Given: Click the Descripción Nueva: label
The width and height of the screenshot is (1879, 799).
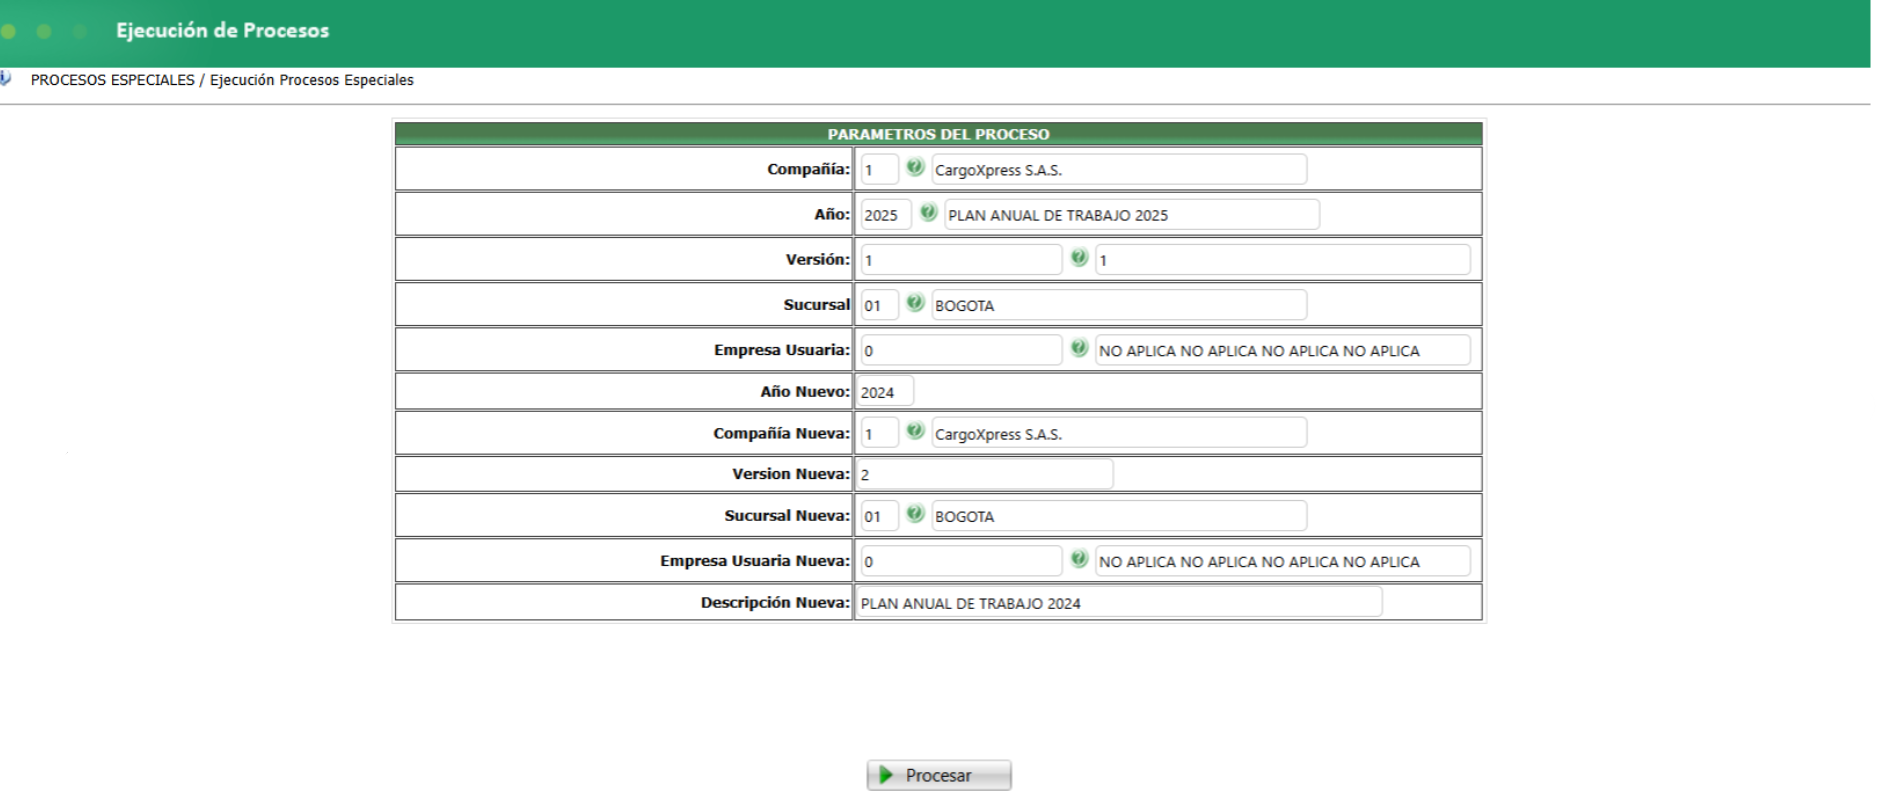Looking at the screenshot, I should 775,602.
